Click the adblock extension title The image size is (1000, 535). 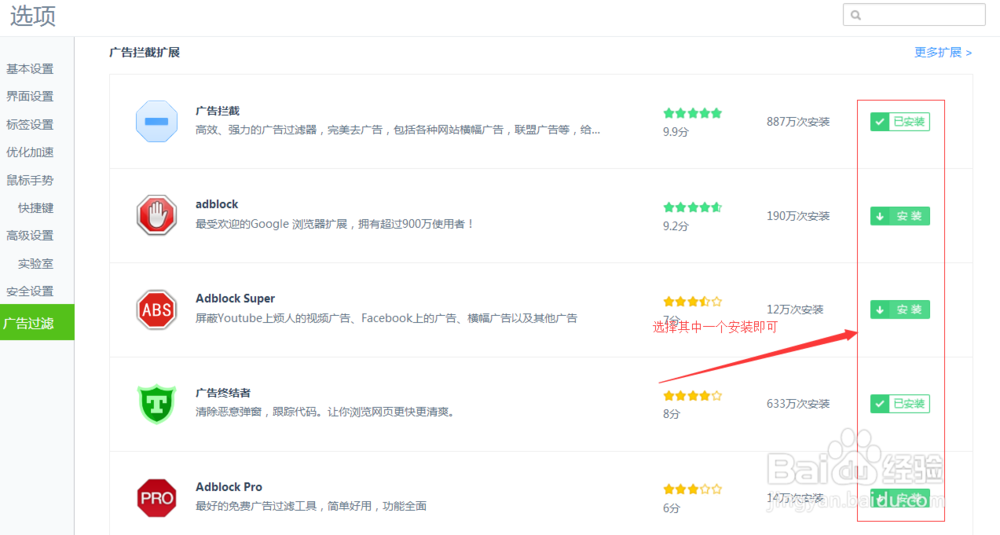point(217,204)
